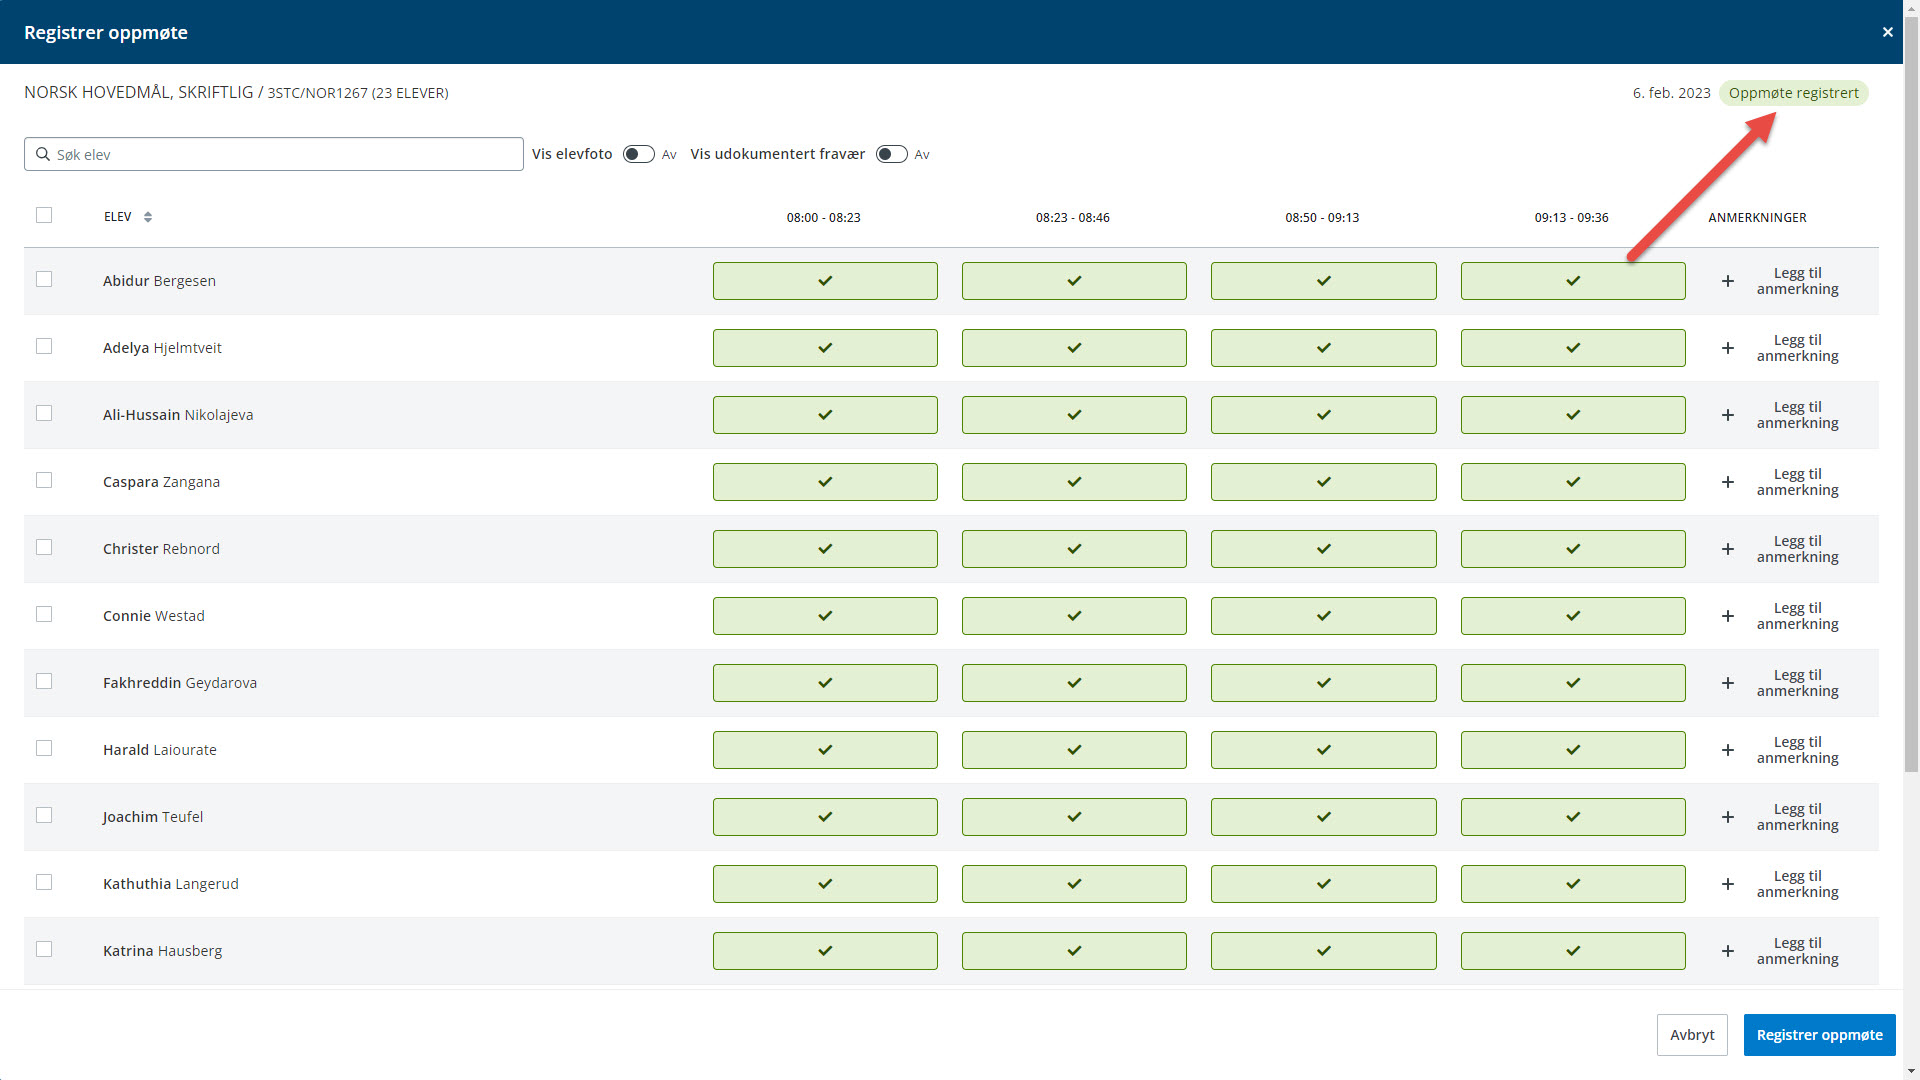Click Legg til anmerkning for Fakhreddin Geydarova
The width and height of the screenshot is (1920, 1080).
pos(1797,683)
